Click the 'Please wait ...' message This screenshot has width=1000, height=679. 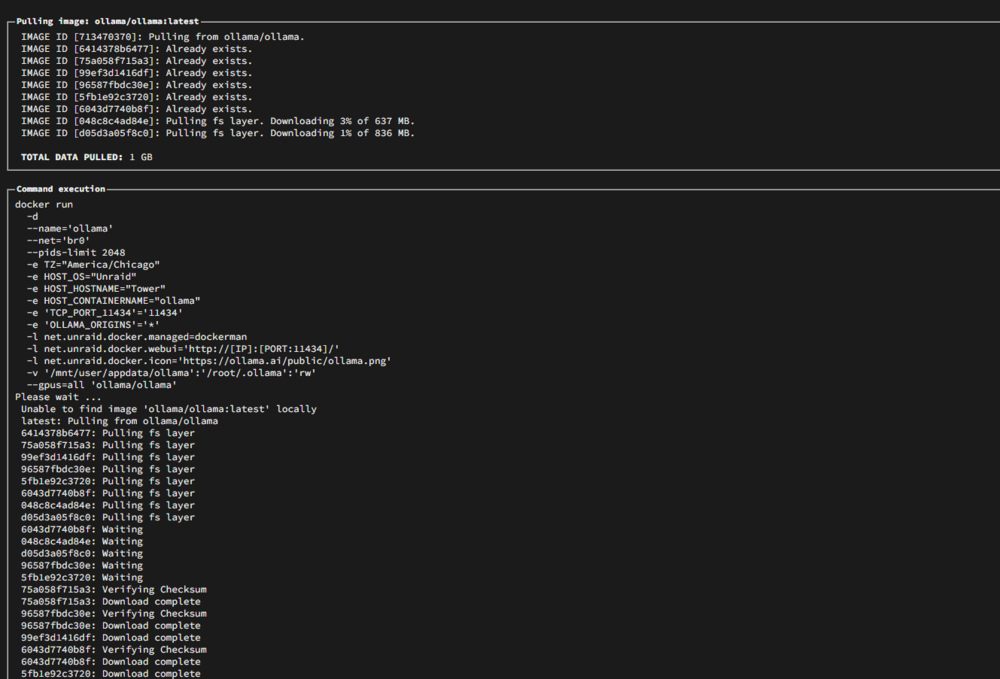pos(58,397)
